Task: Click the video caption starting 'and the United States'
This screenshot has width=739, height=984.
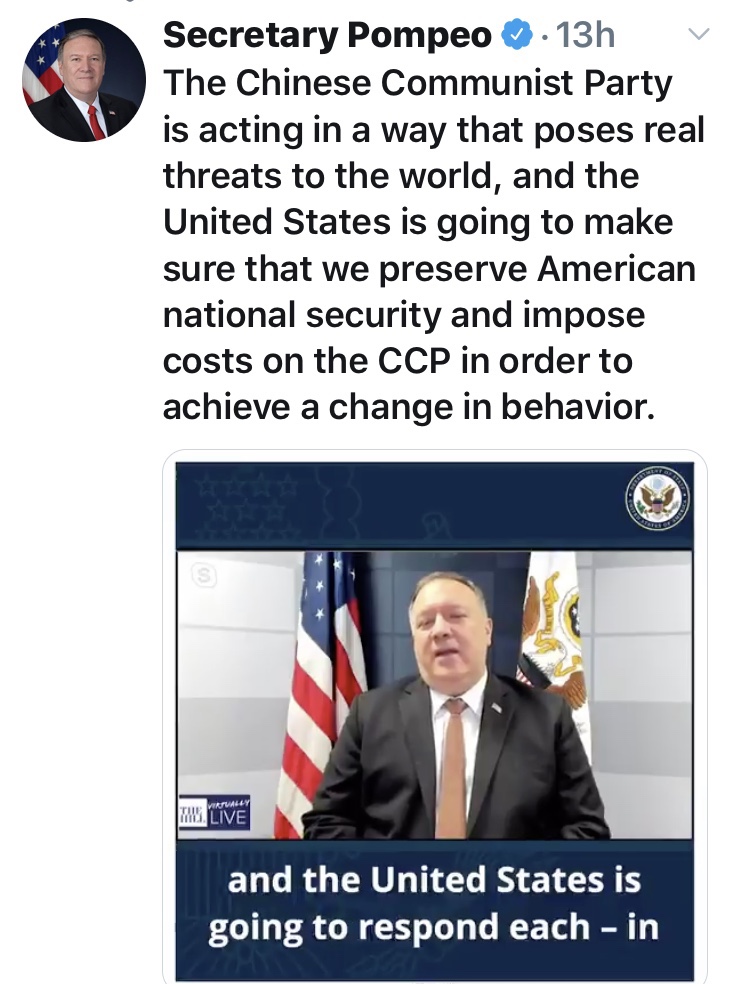Action: (x=433, y=881)
